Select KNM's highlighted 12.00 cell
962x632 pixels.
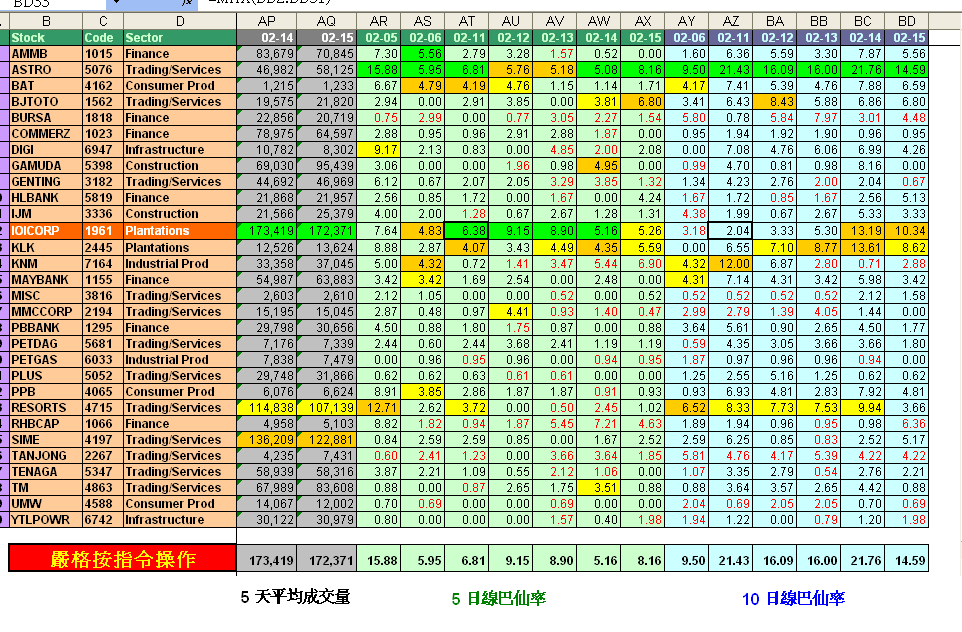[731, 263]
